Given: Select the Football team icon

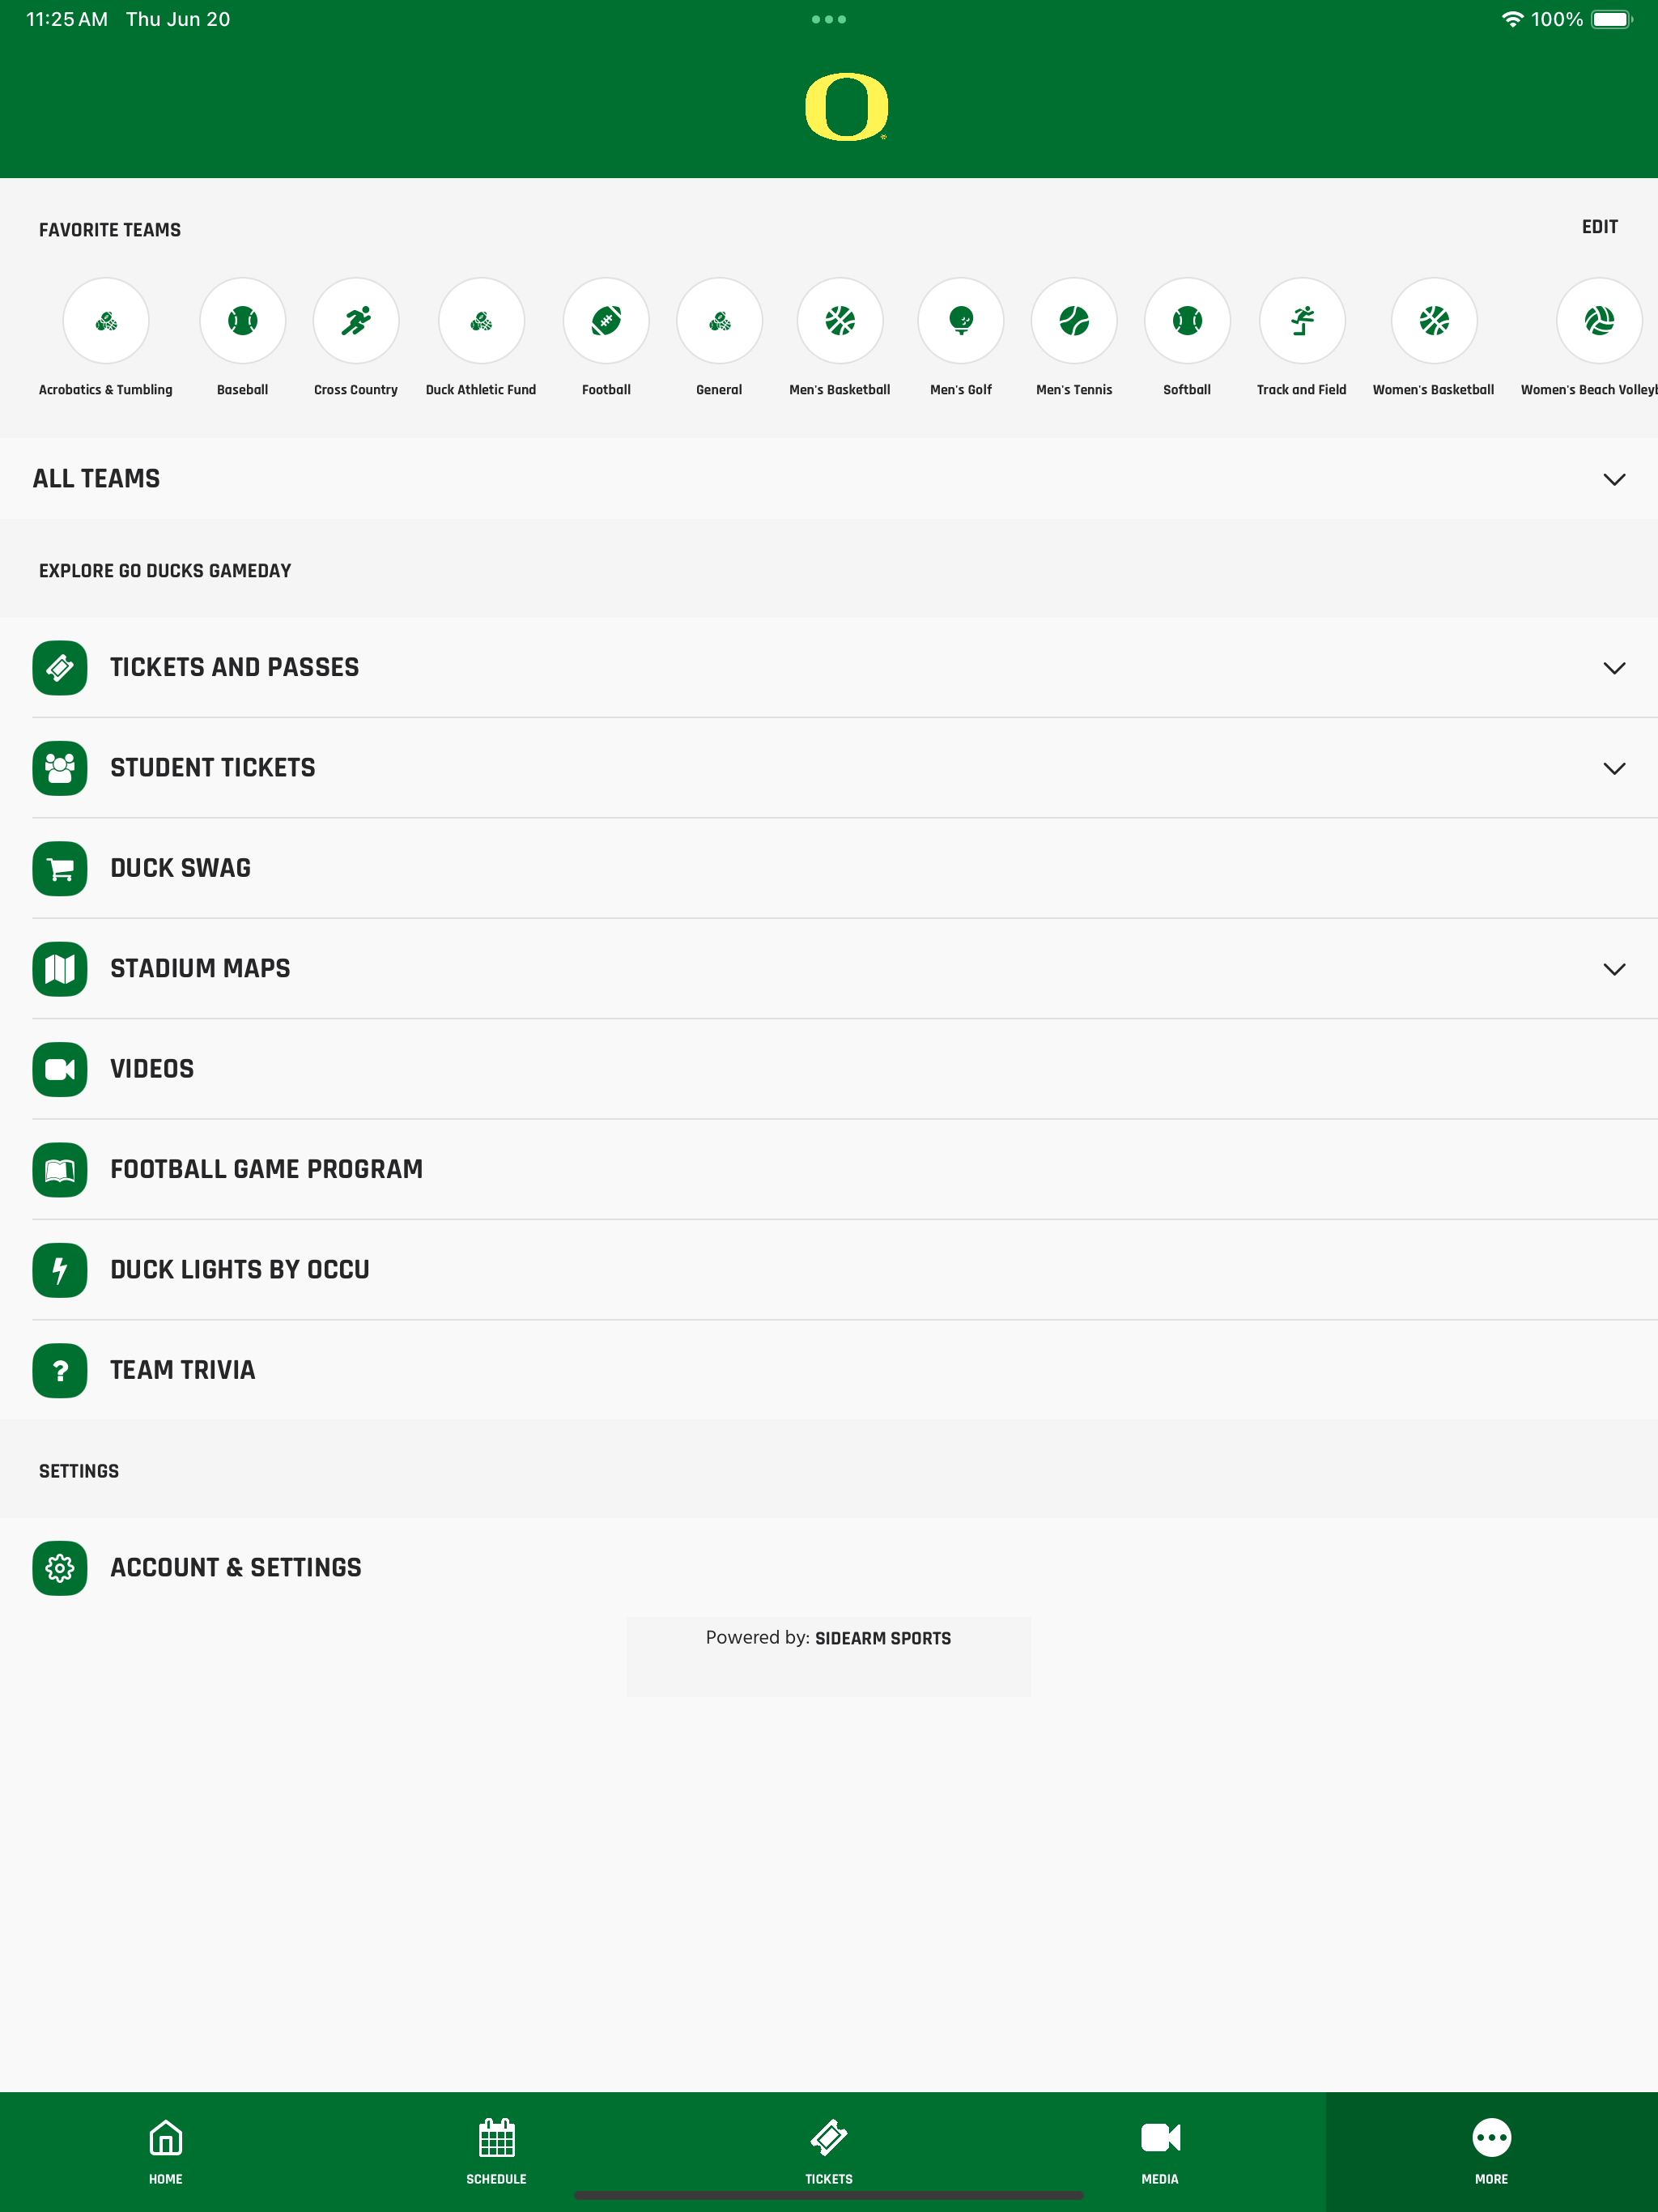Looking at the screenshot, I should [606, 321].
